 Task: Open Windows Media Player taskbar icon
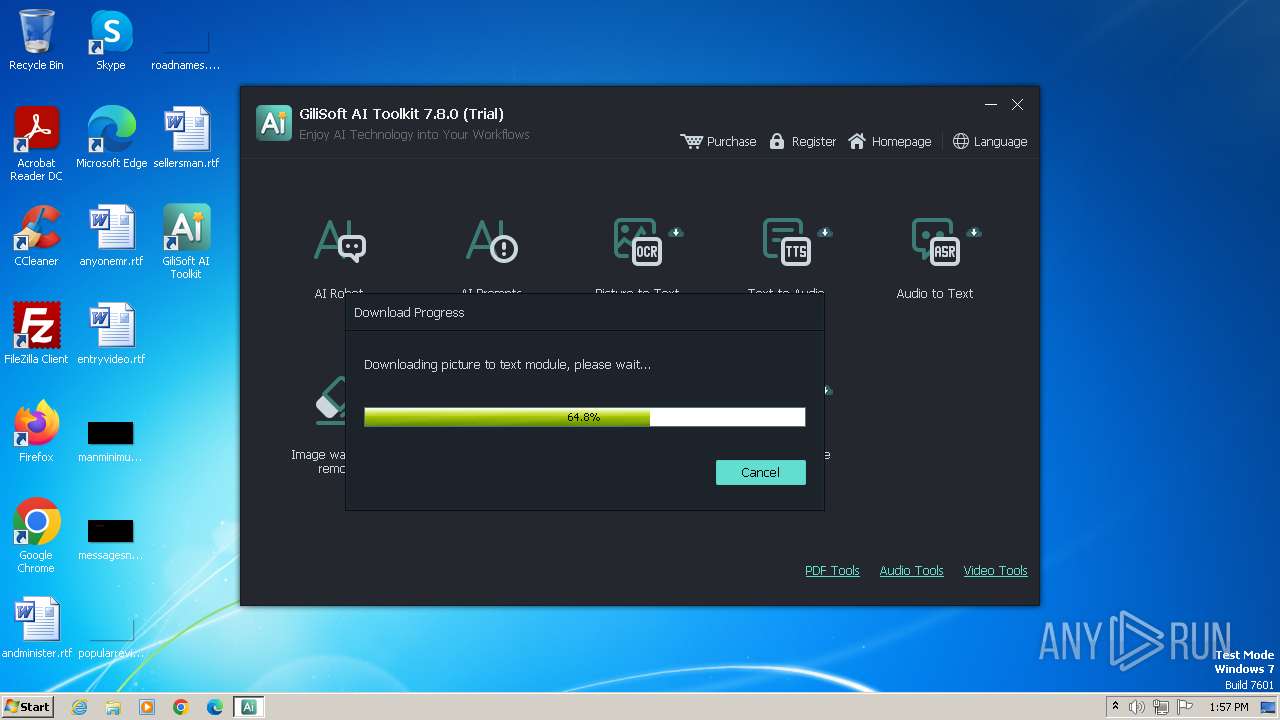coord(147,707)
